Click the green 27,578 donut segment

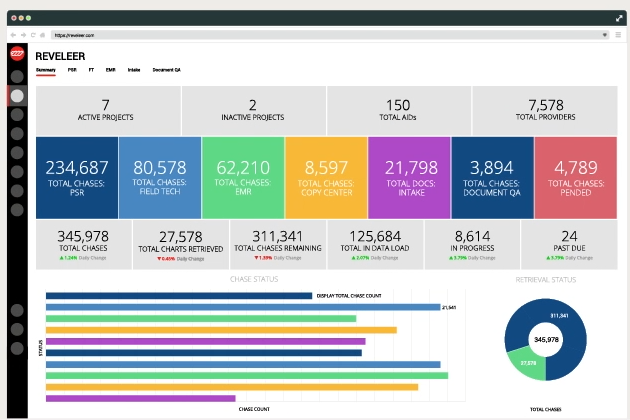pos(527,365)
